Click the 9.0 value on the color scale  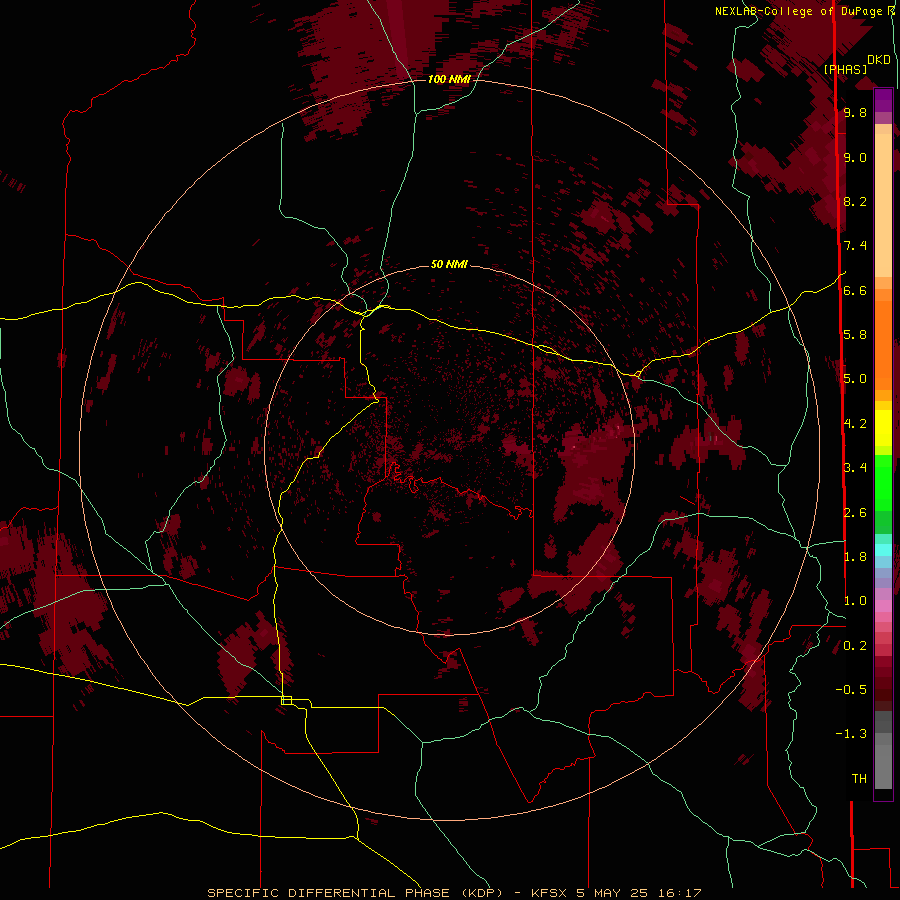(855, 157)
